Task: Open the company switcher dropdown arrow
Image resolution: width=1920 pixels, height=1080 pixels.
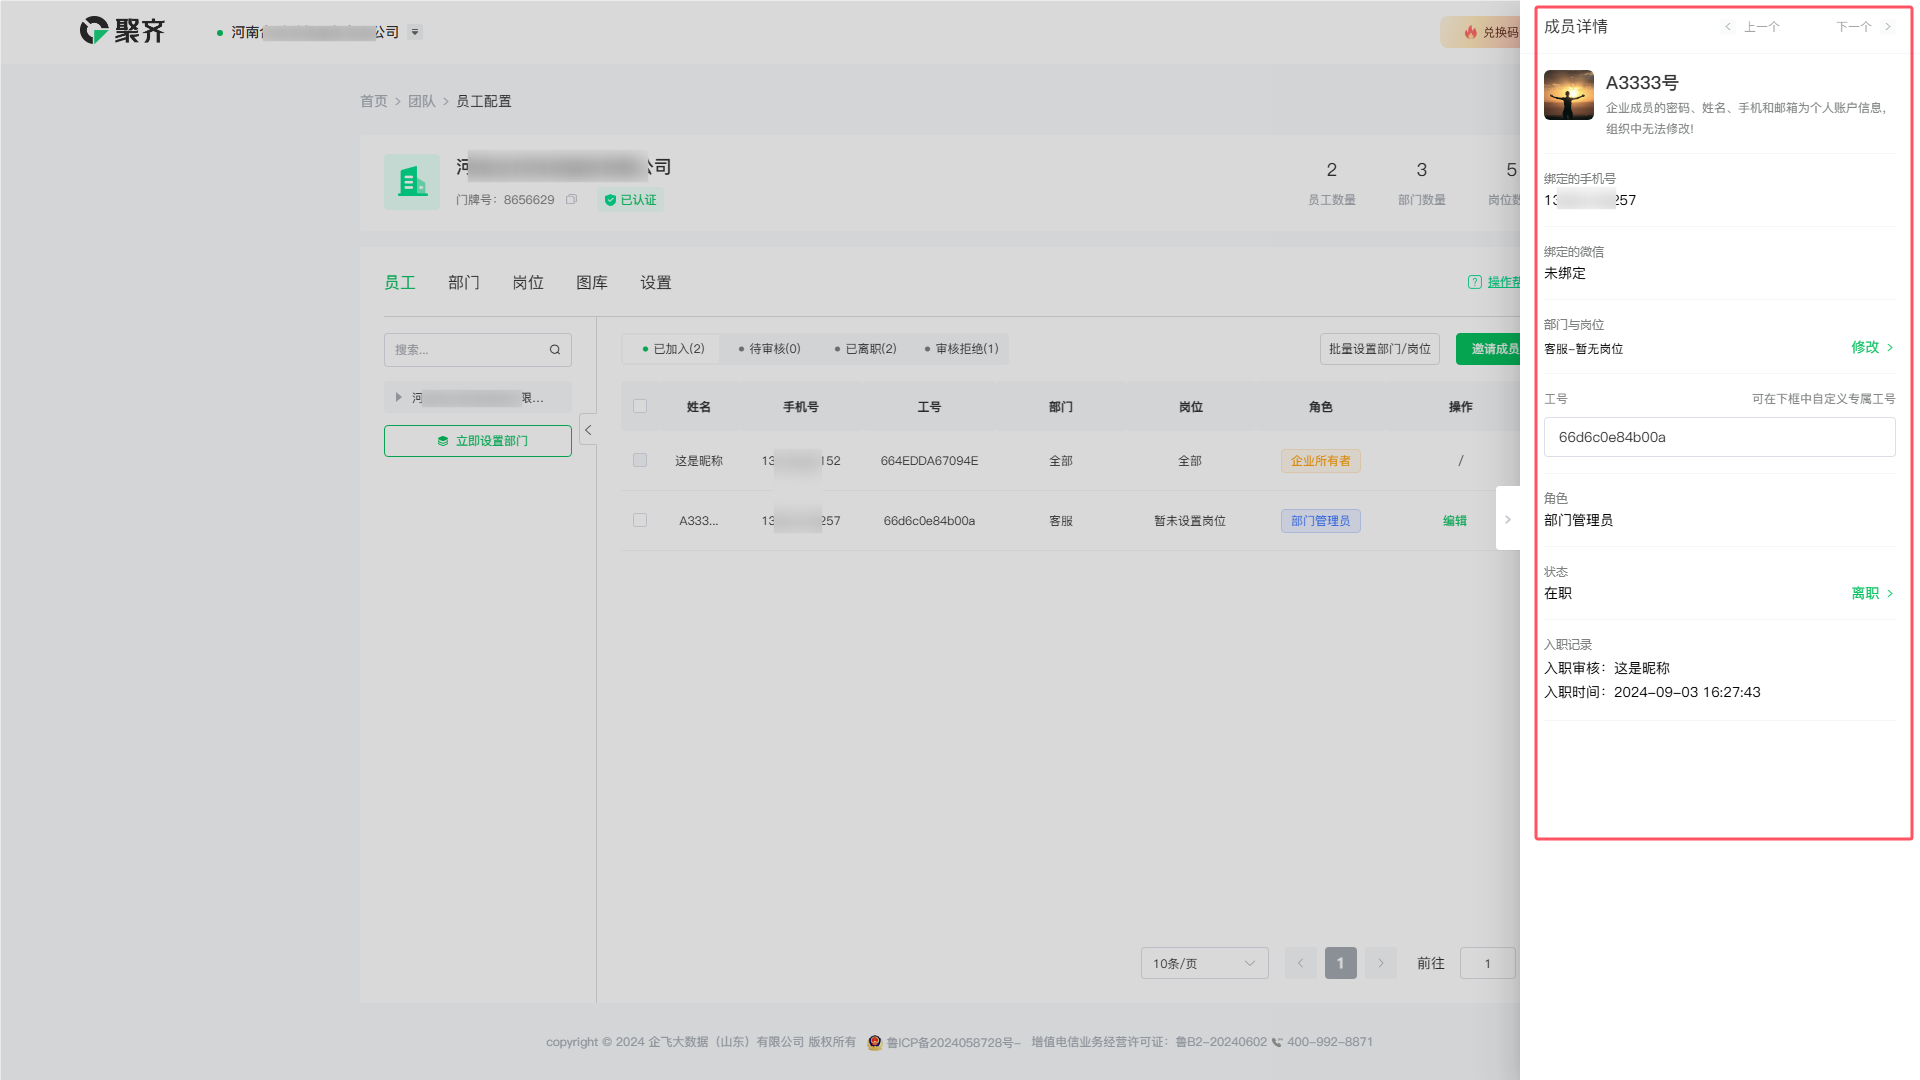Action: (x=415, y=32)
